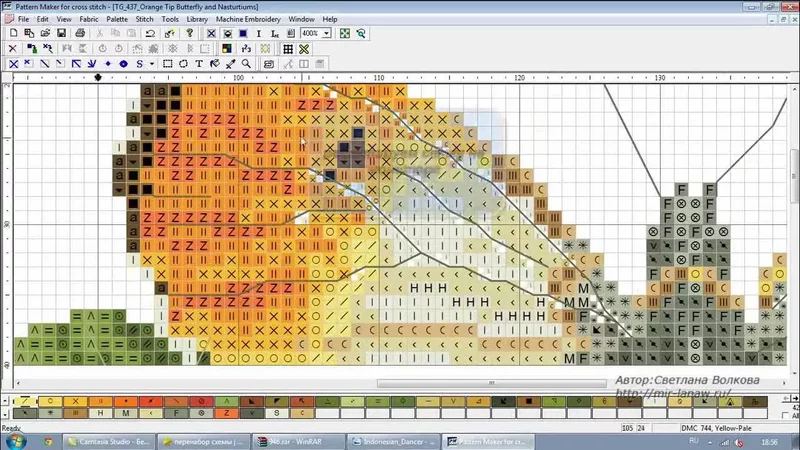Switch to Camtasia Studio taskbar window
The image size is (800, 450).
[x=108, y=442]
